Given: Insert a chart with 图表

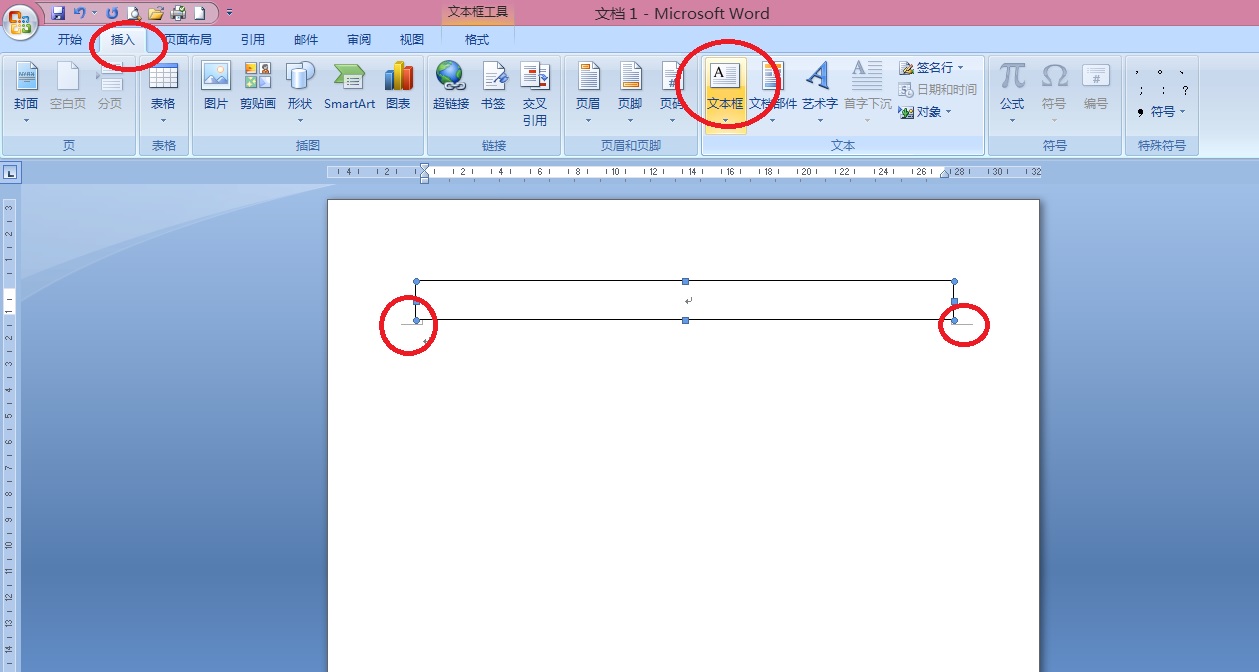Looking at the screenshot, I should coord(398,87).
